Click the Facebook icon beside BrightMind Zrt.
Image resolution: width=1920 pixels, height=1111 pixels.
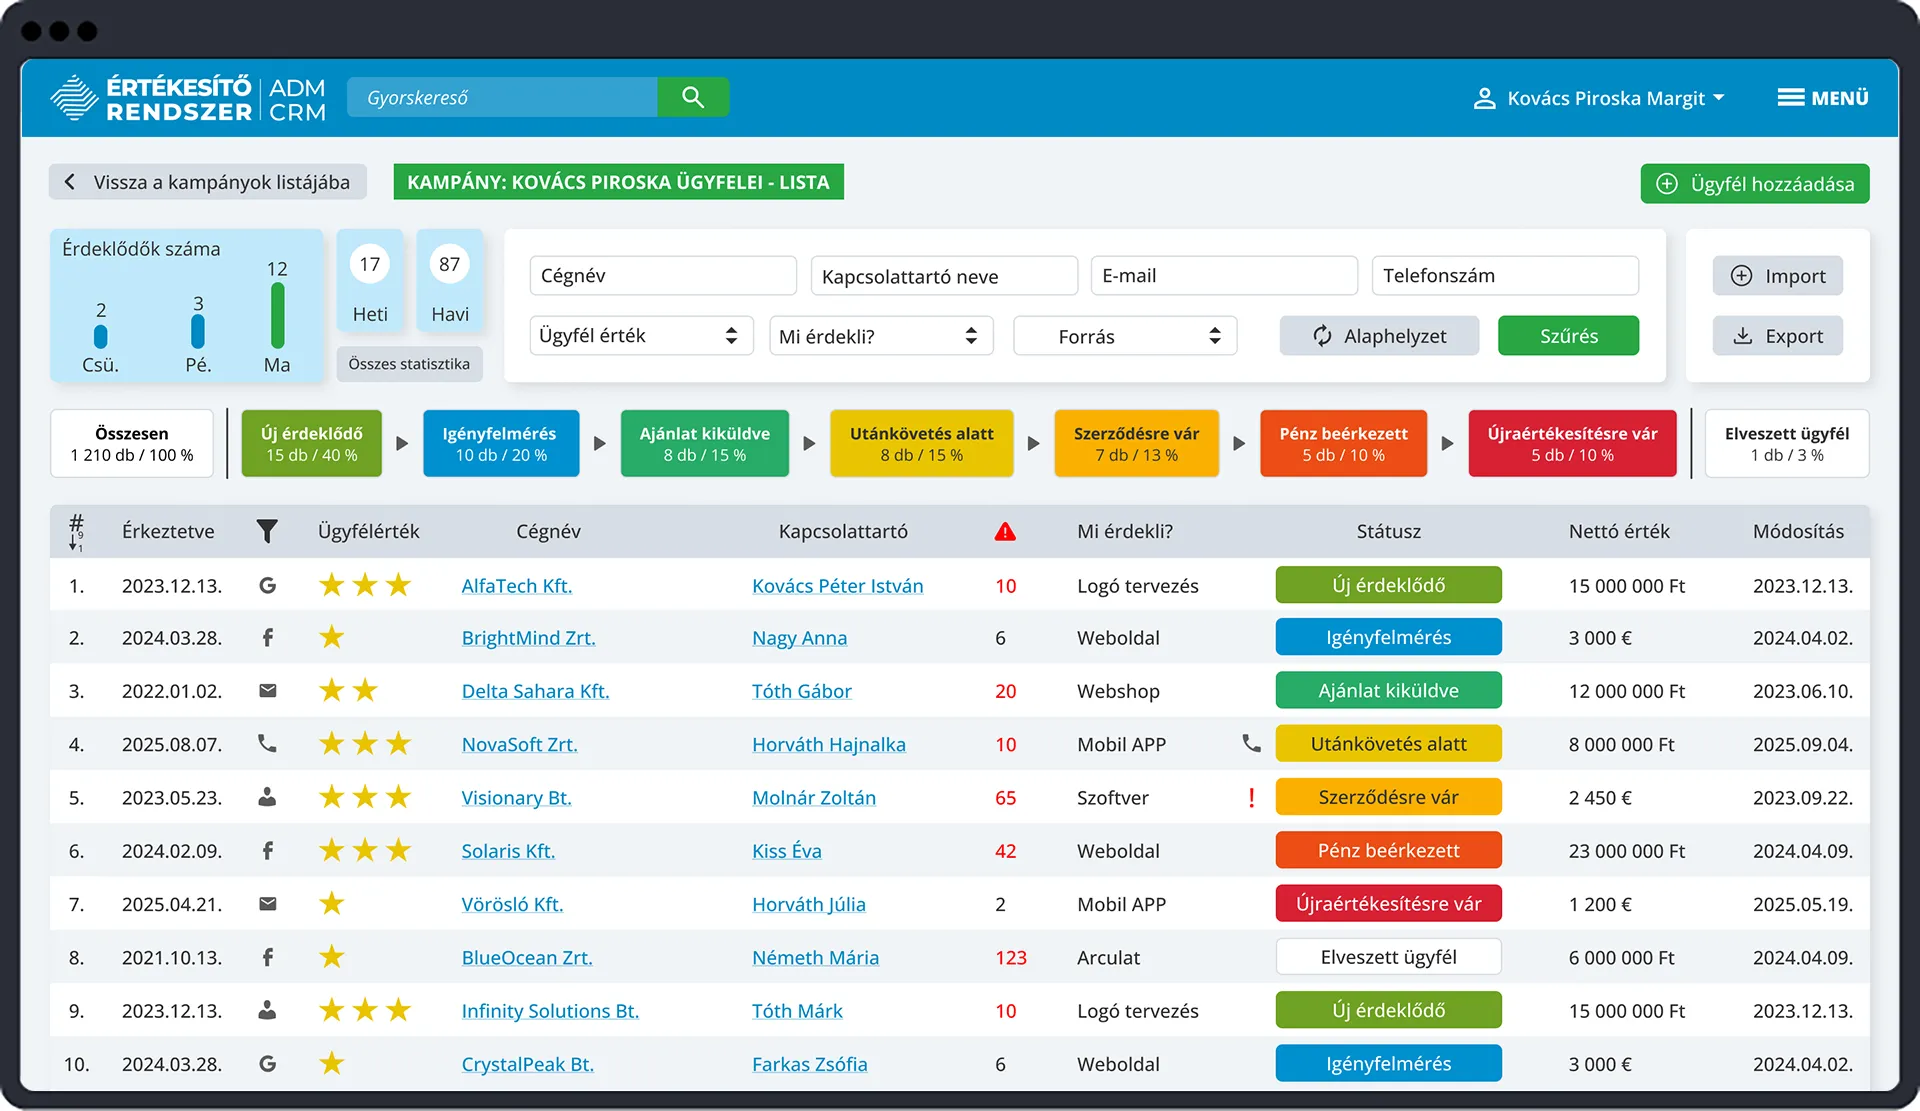point(267,637)
